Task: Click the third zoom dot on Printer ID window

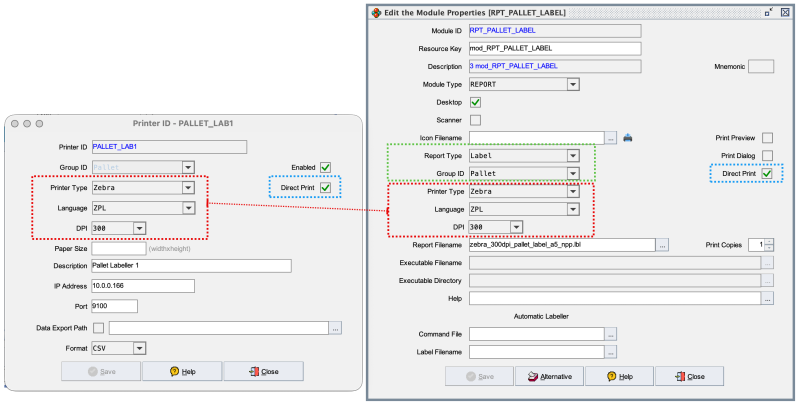Action: (39, 123)
